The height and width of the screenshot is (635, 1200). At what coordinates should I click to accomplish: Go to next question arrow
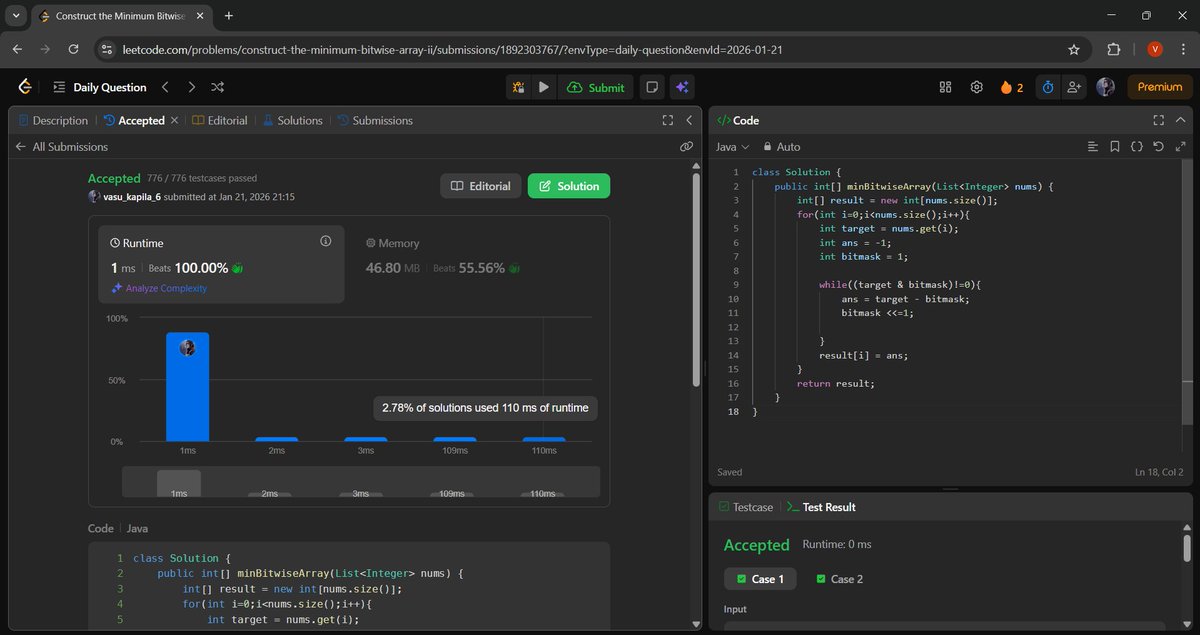tap(191, 87)
